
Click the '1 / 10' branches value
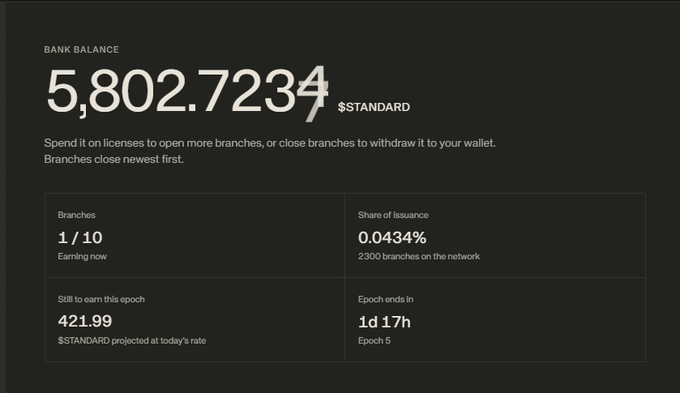[80, 238]
